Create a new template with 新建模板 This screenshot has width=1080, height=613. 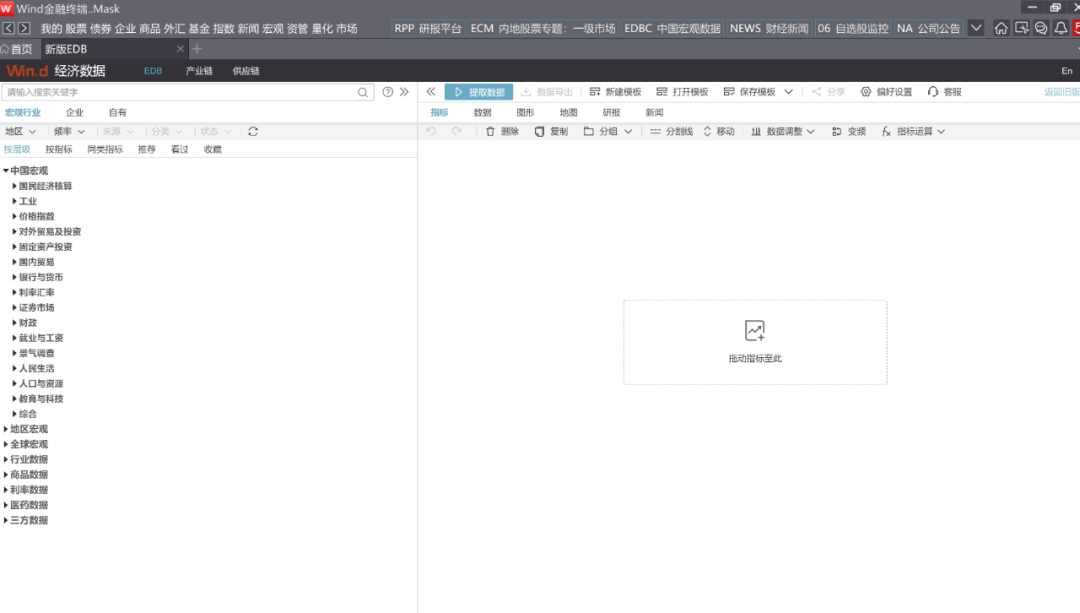(615, 92)
